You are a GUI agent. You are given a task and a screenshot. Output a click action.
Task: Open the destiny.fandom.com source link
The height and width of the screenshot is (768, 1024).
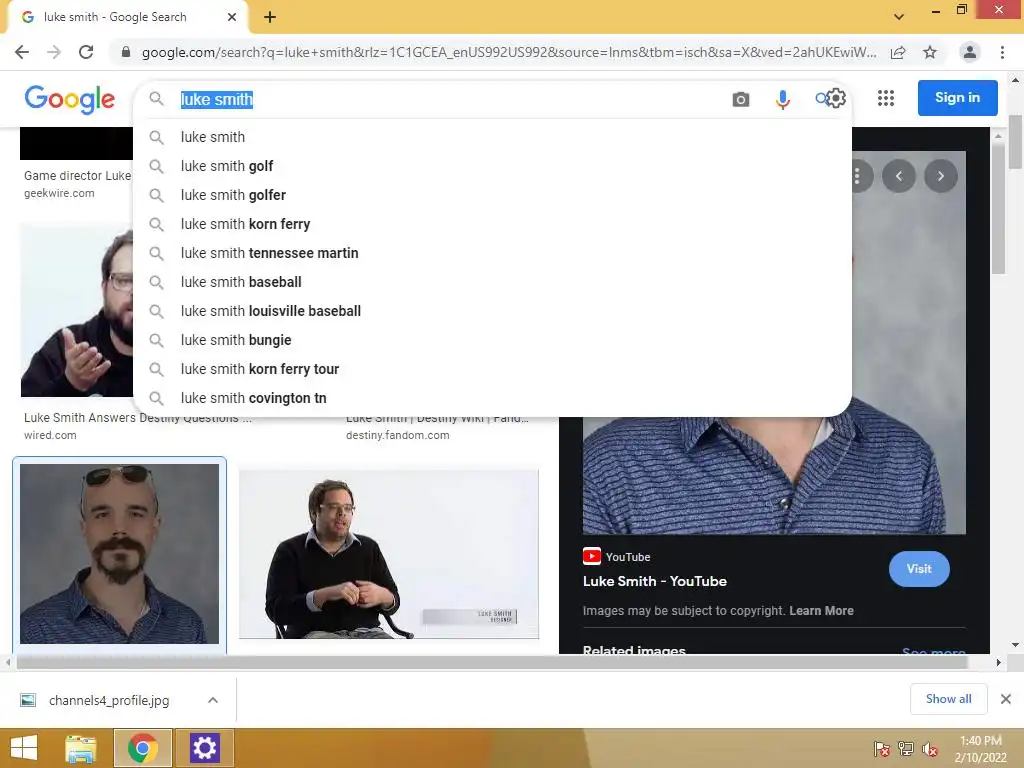398,435
